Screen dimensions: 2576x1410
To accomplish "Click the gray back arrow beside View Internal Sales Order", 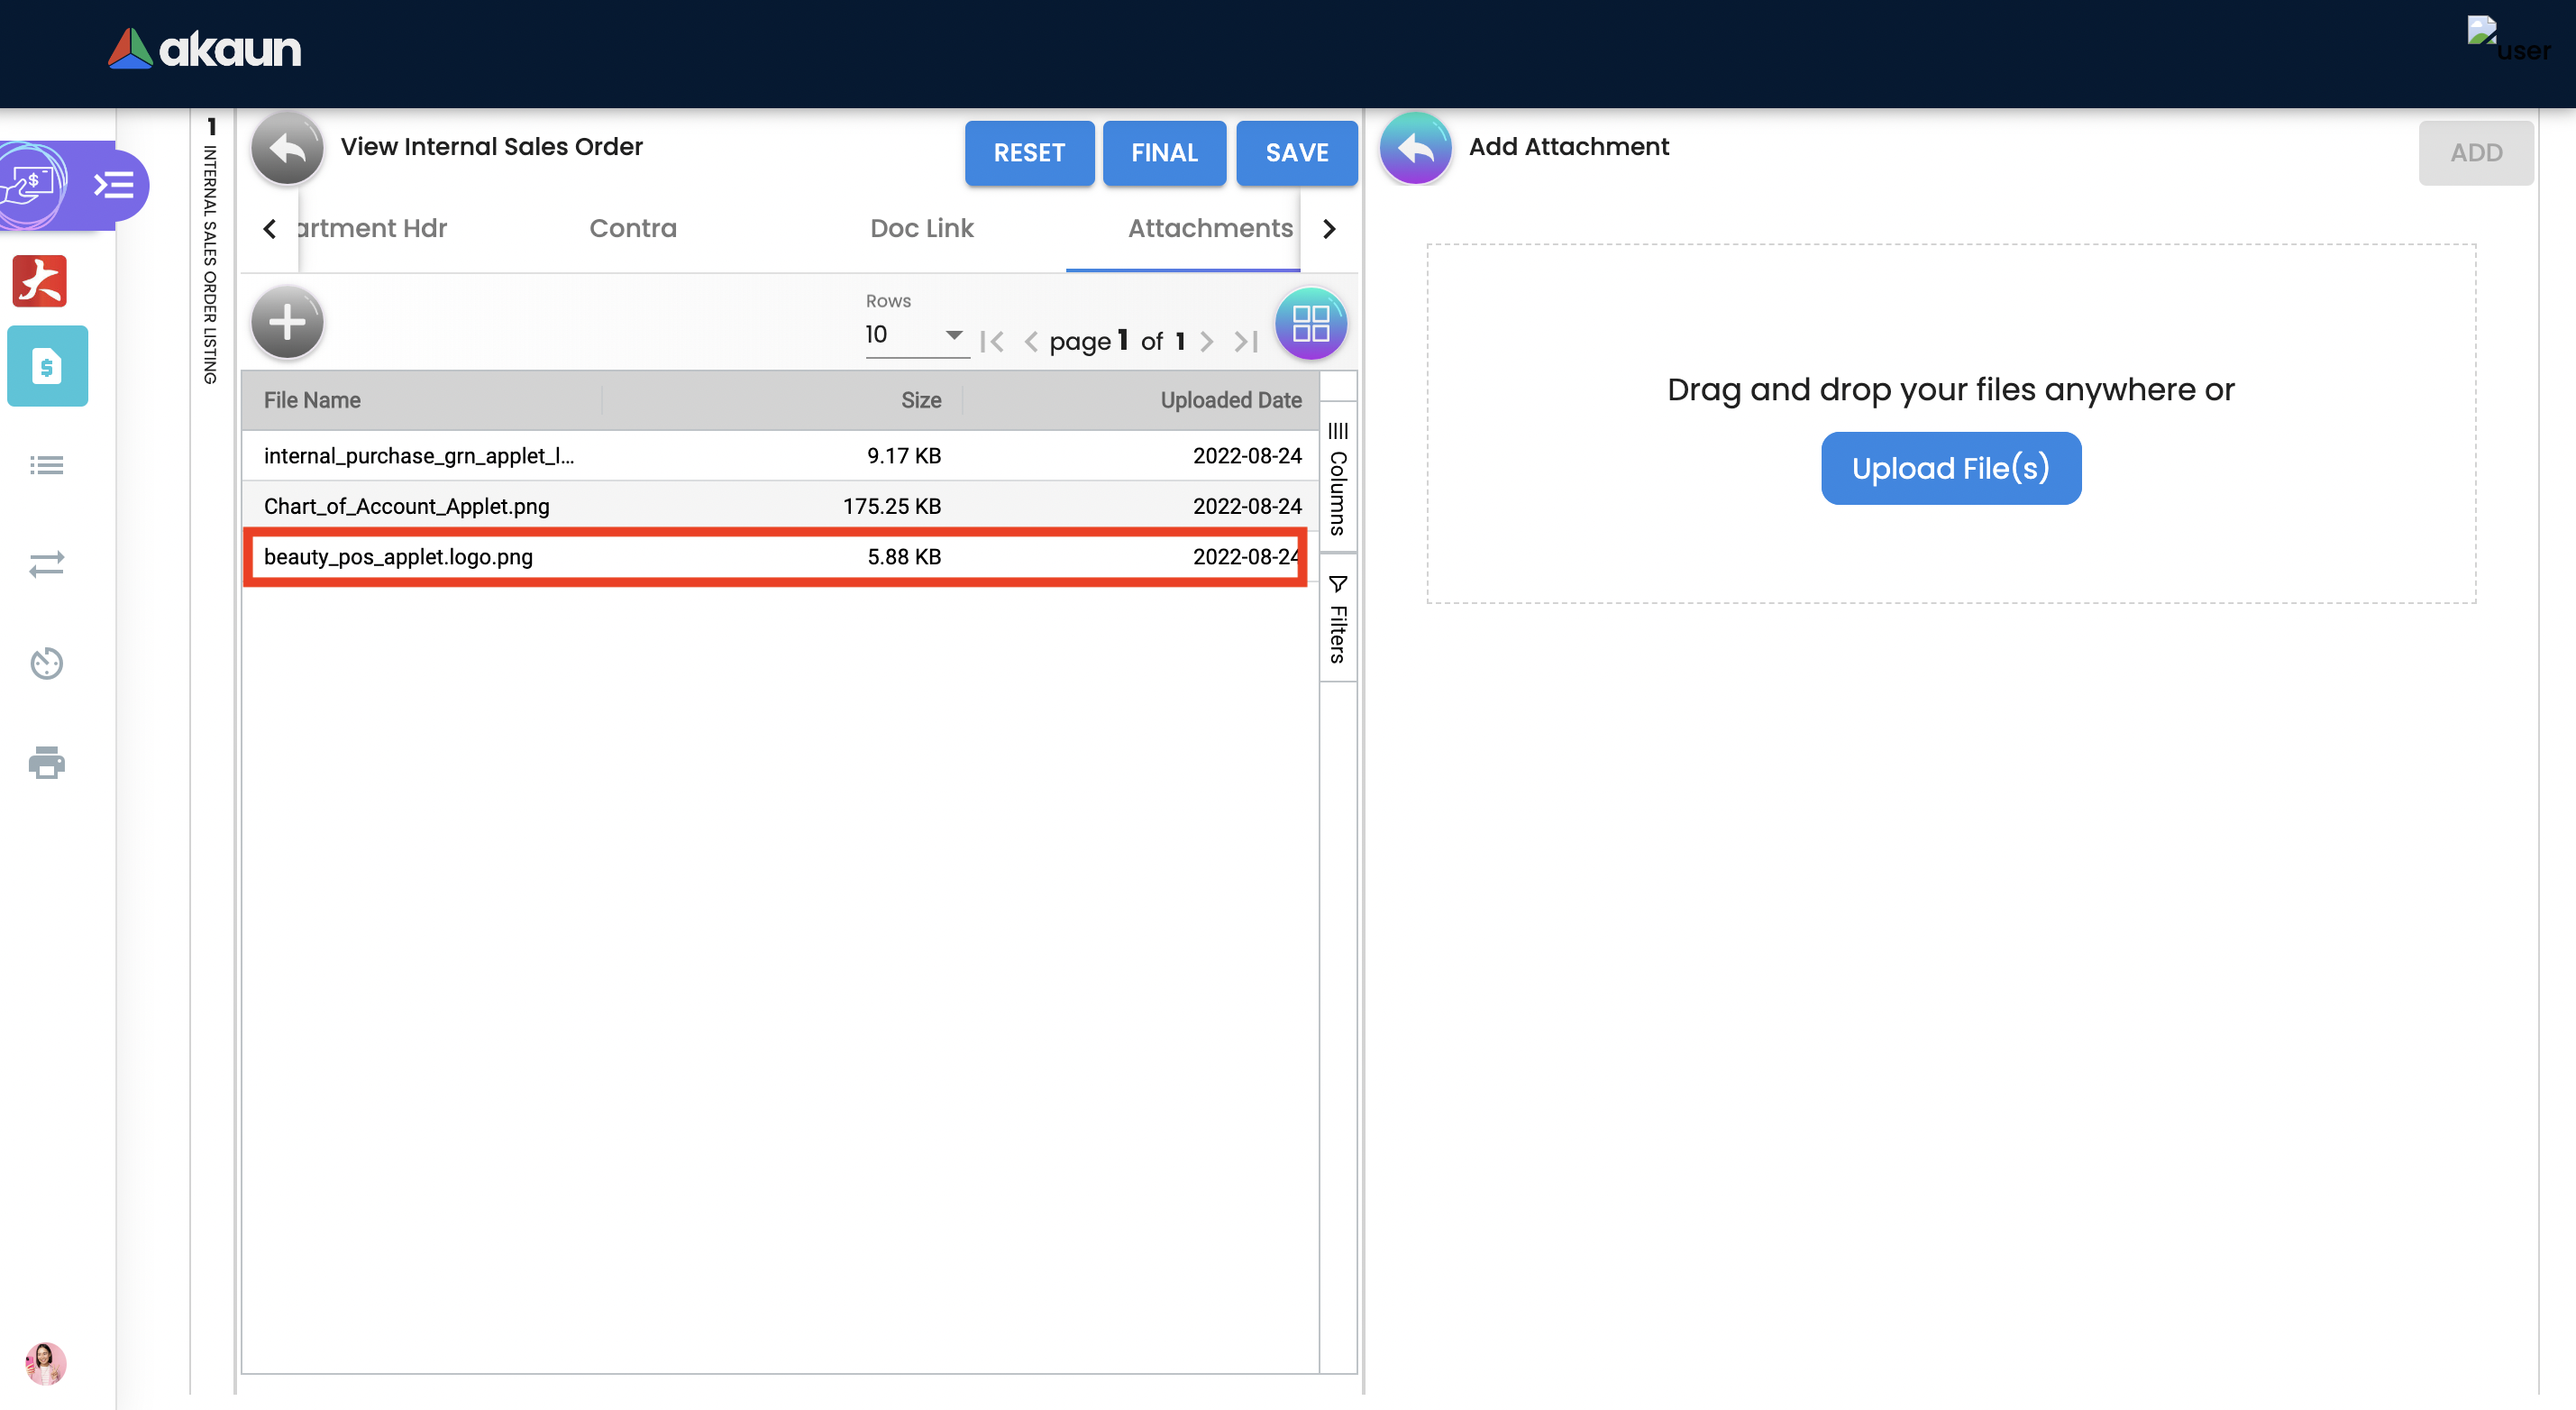I will (287, 150).
